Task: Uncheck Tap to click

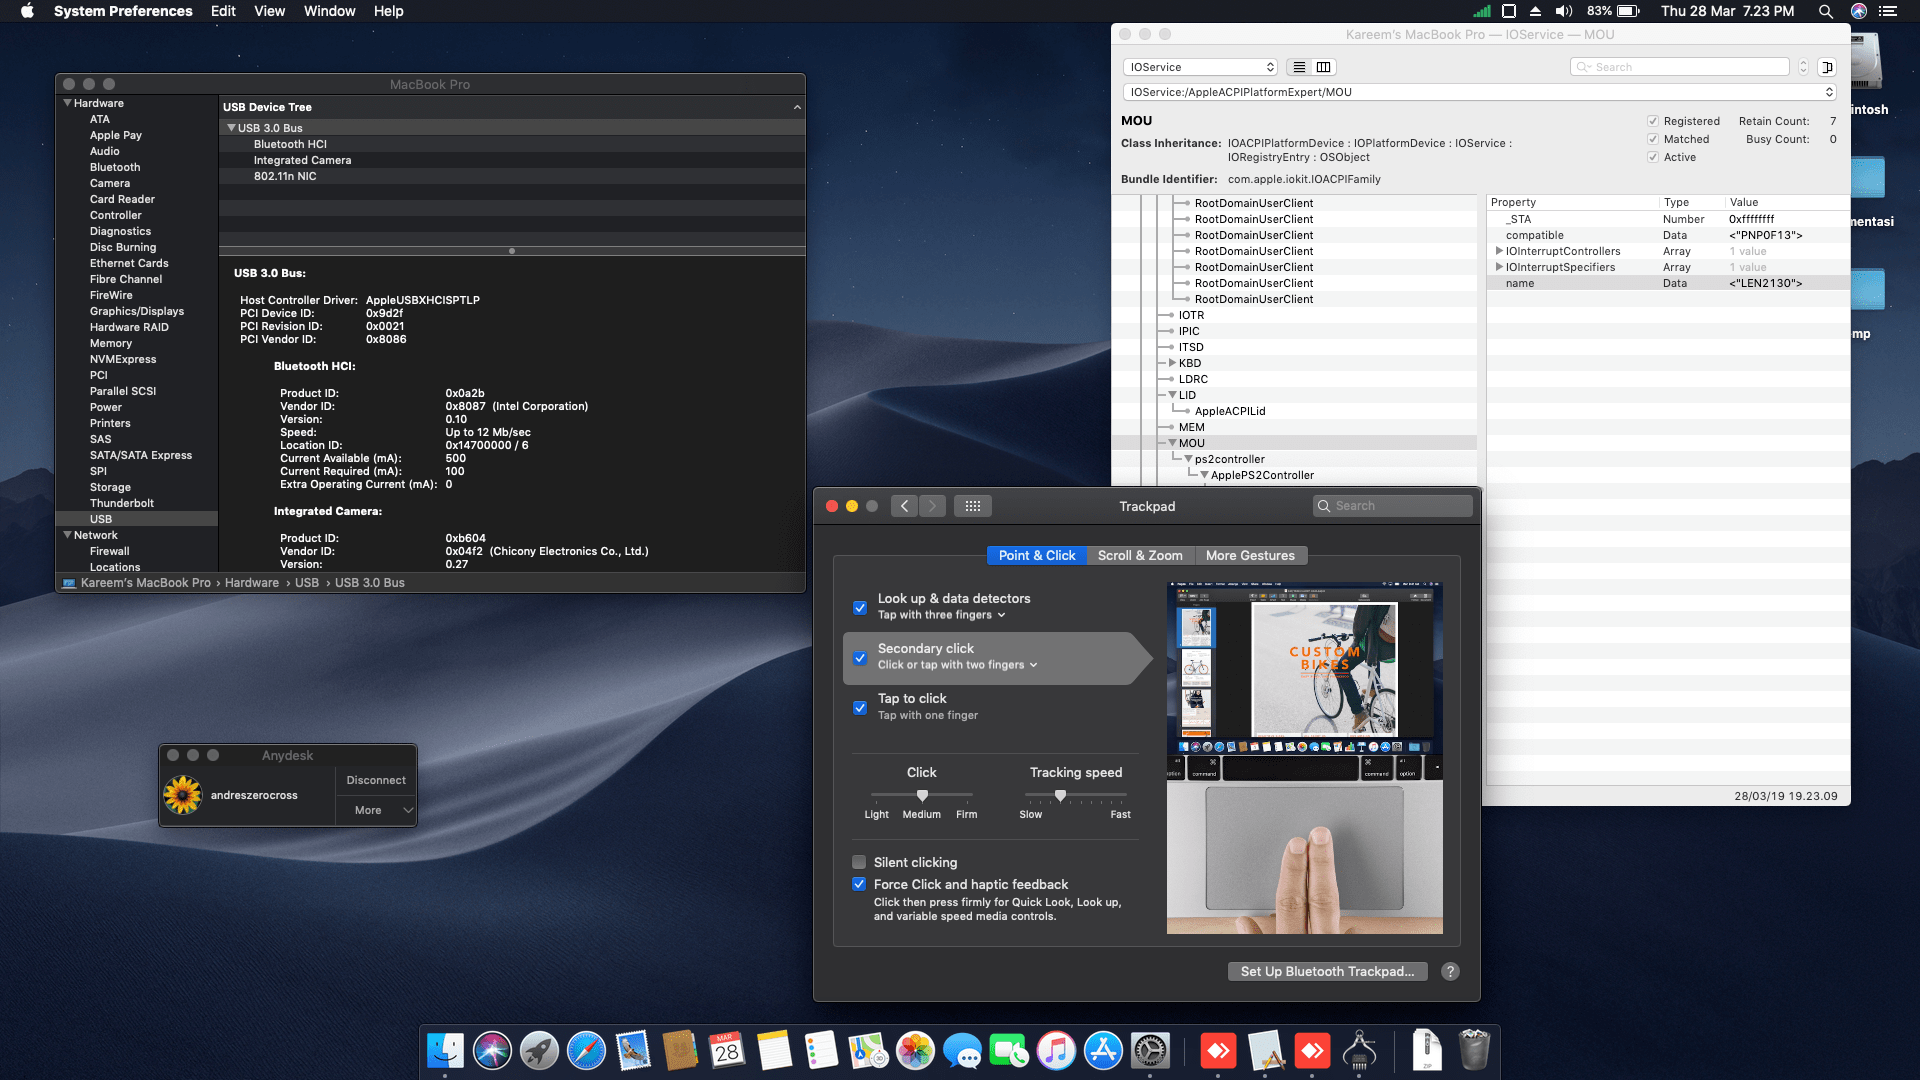Action: (859, 707)
